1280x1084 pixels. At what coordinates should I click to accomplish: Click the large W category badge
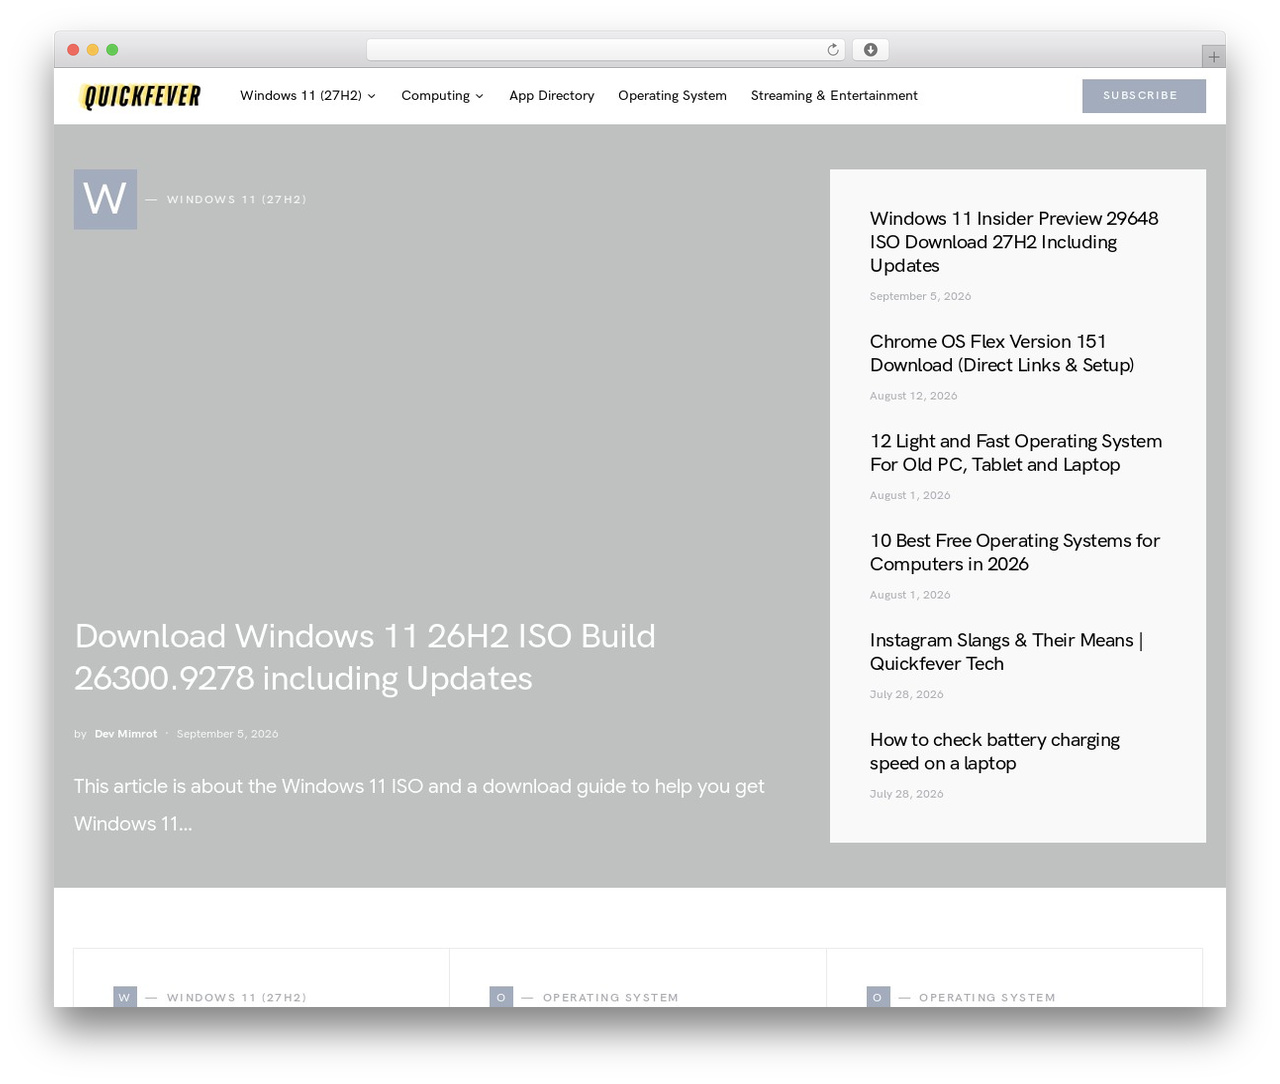pos(105,199)
